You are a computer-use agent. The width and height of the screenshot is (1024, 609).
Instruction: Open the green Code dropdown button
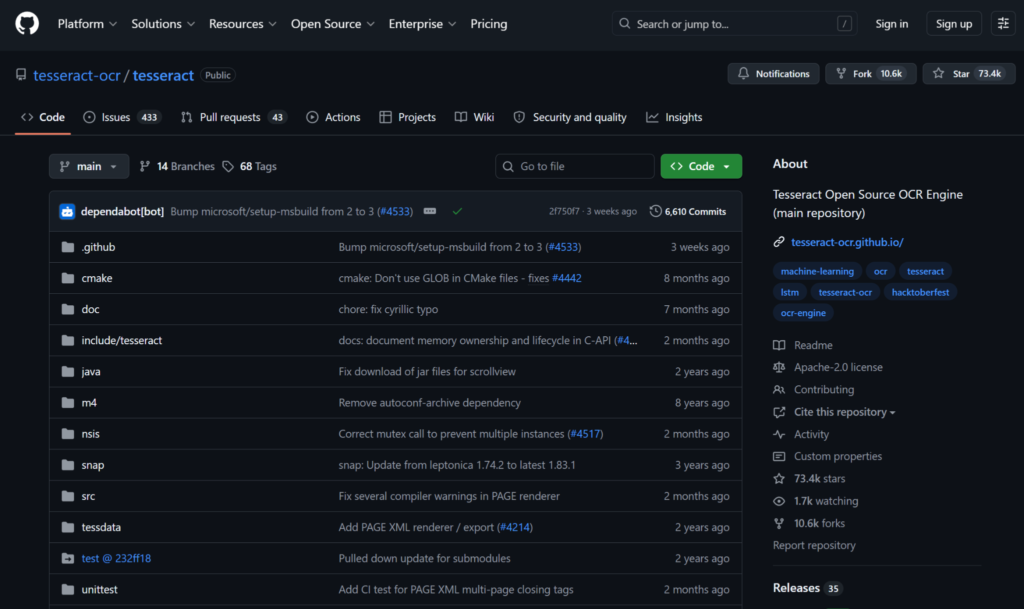[x=701, y=166]
